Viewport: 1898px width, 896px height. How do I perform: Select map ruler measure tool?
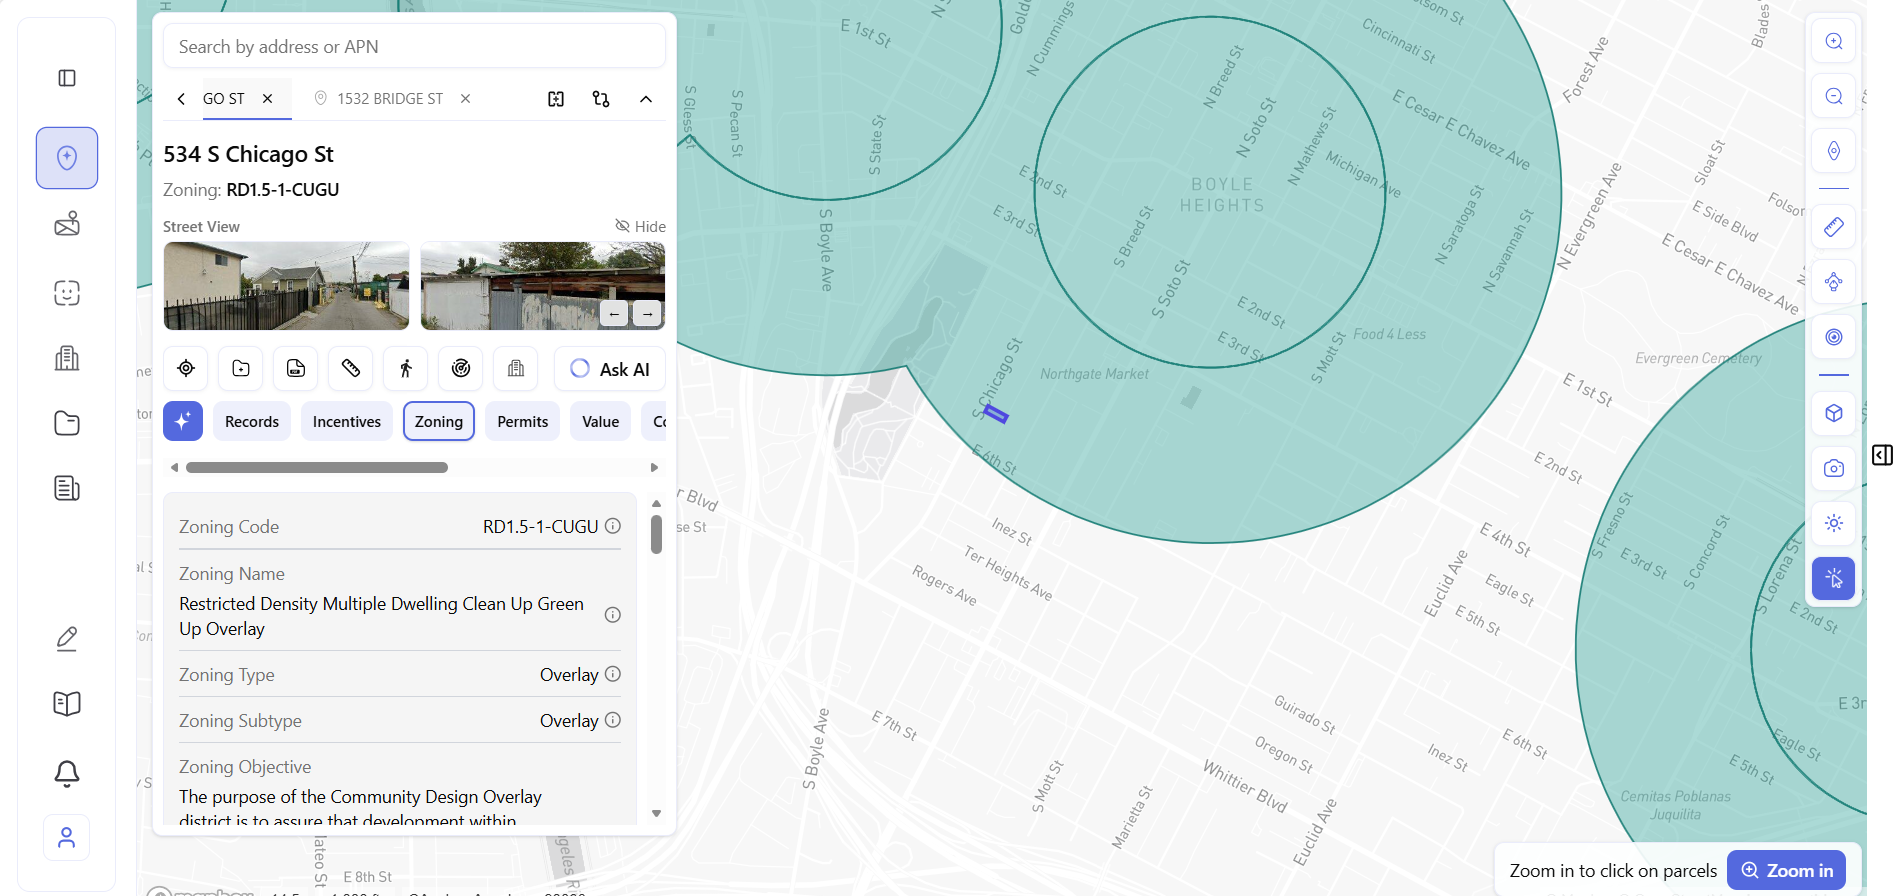pyautogui.click(x=1834, y=227)
